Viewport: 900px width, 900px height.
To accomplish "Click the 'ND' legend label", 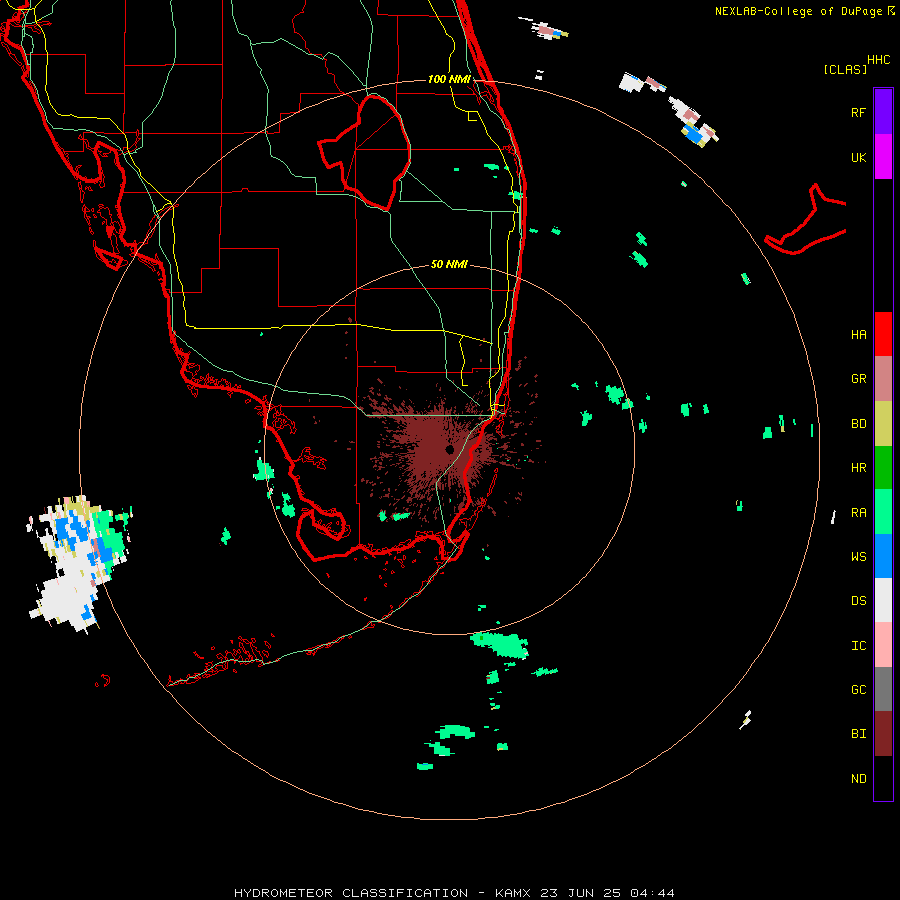I will 858,779.
